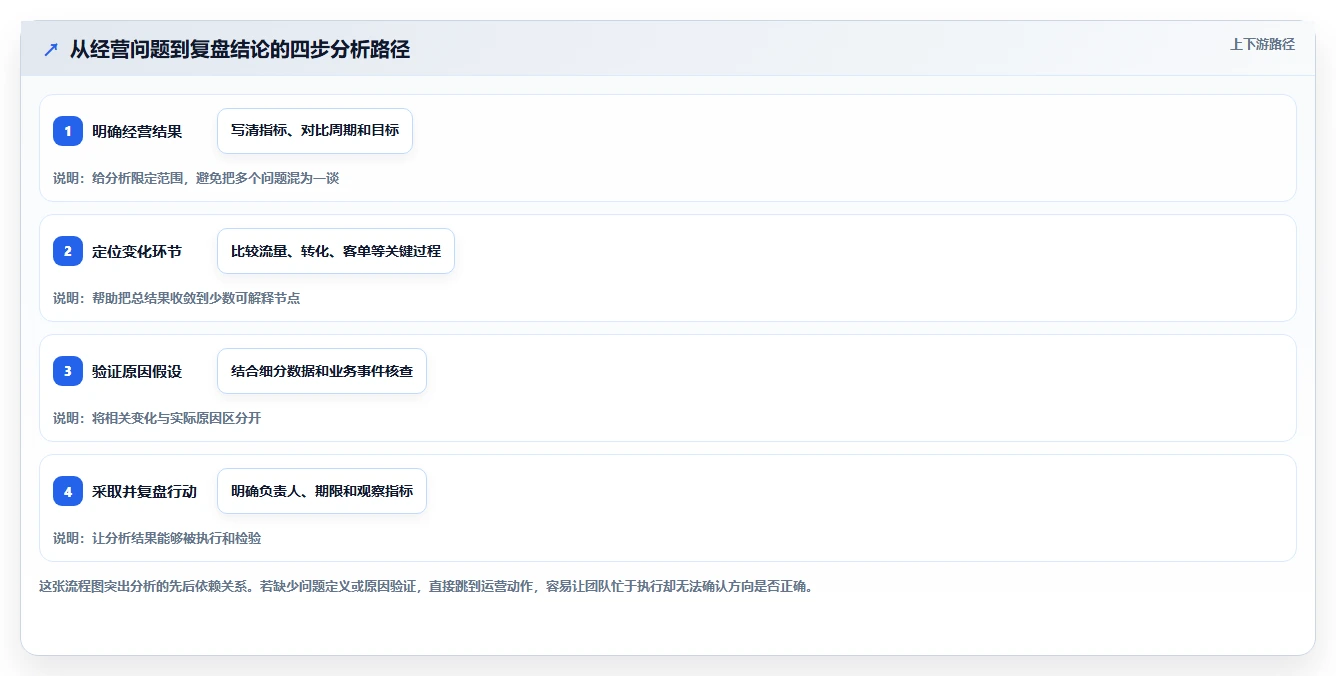Click the arrow icon beside the title
This screenshot has width=1336, height=676.
tap(51, 50)
